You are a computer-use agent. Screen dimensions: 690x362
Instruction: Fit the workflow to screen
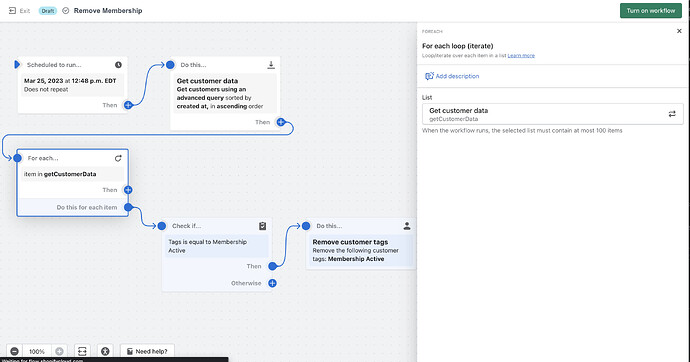tap(82, 351)
